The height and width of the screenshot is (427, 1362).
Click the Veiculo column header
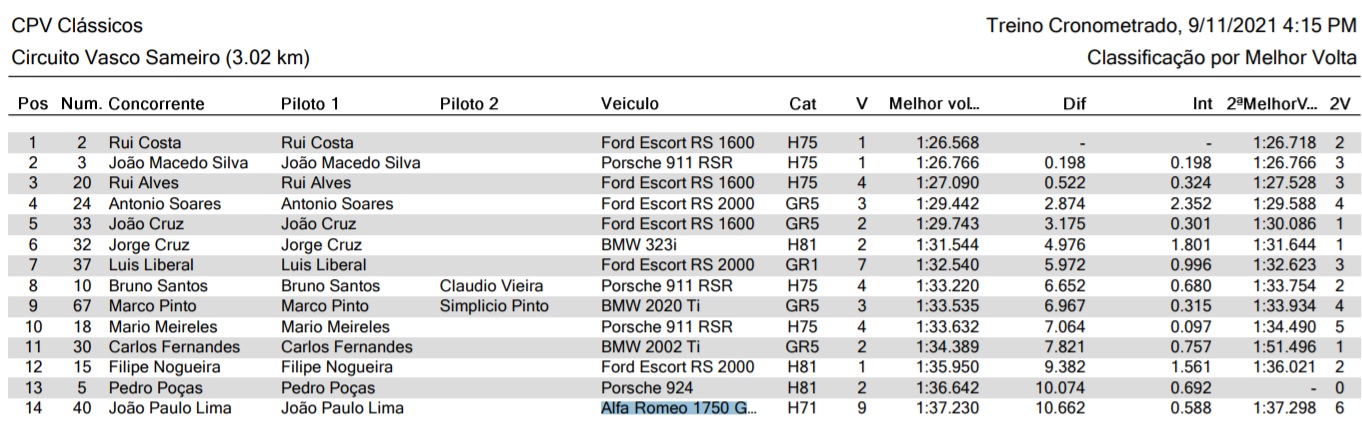tap(629, 104)
